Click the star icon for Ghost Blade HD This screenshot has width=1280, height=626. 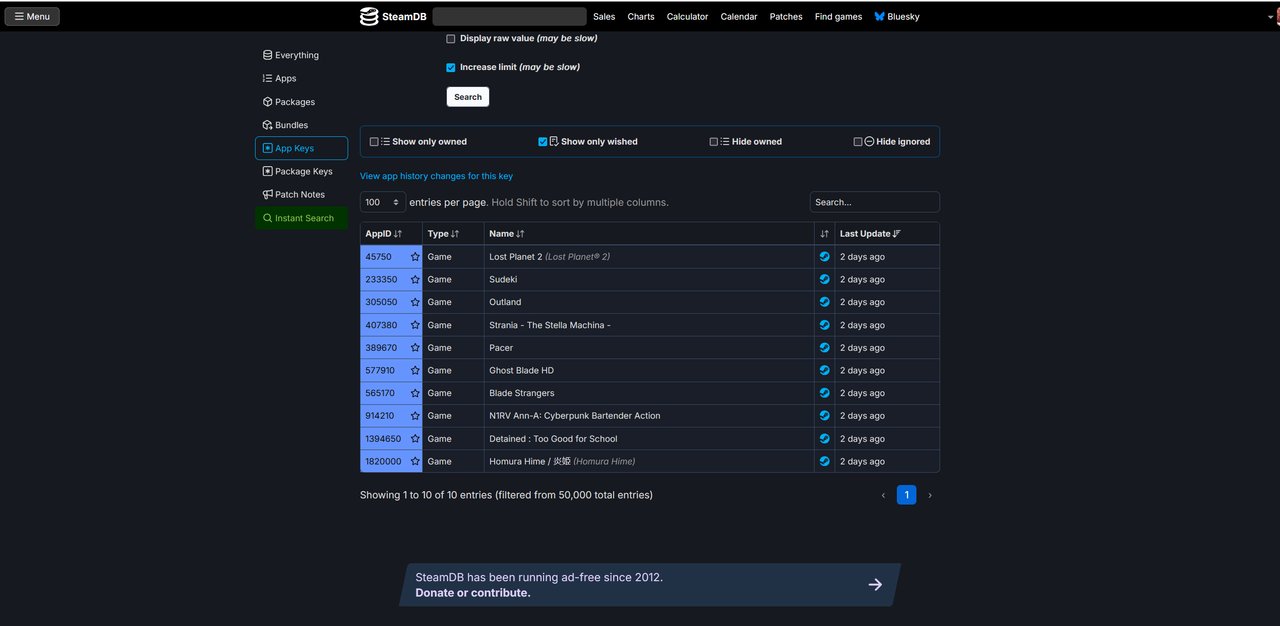(415, 371)
